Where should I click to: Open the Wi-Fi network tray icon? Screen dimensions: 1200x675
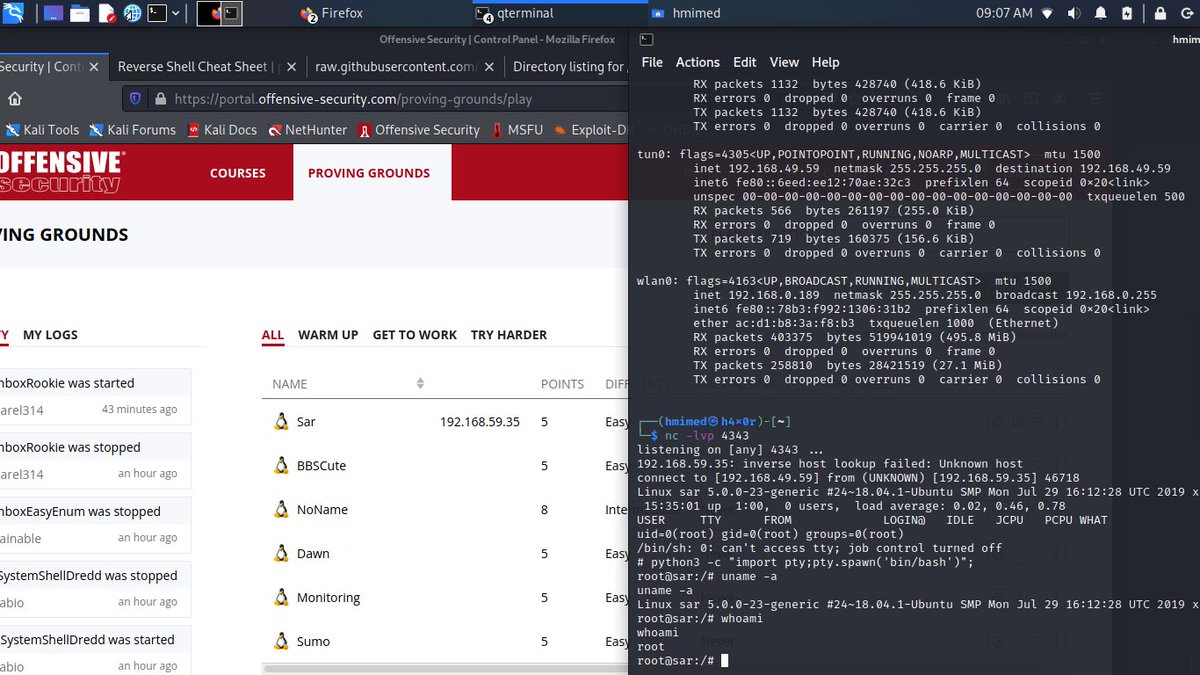(x=1047, y=13)
